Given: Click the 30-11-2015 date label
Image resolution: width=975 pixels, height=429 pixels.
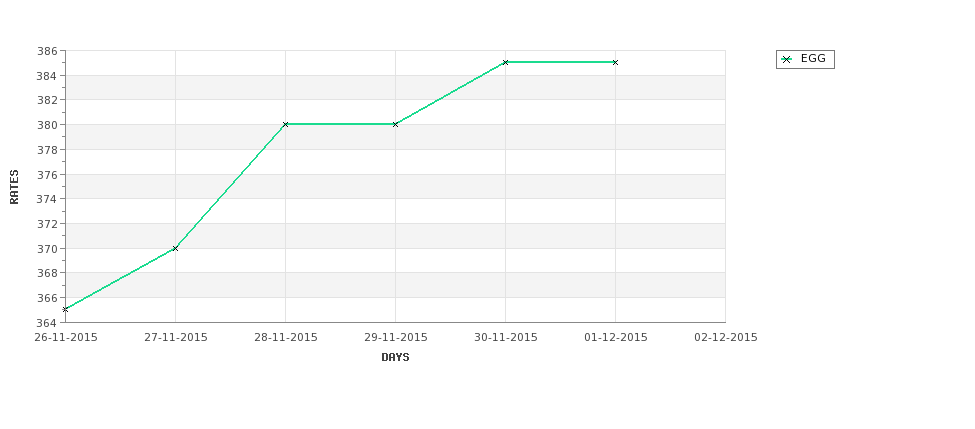Looking at the screenshot, I should (x=506, y=338).
